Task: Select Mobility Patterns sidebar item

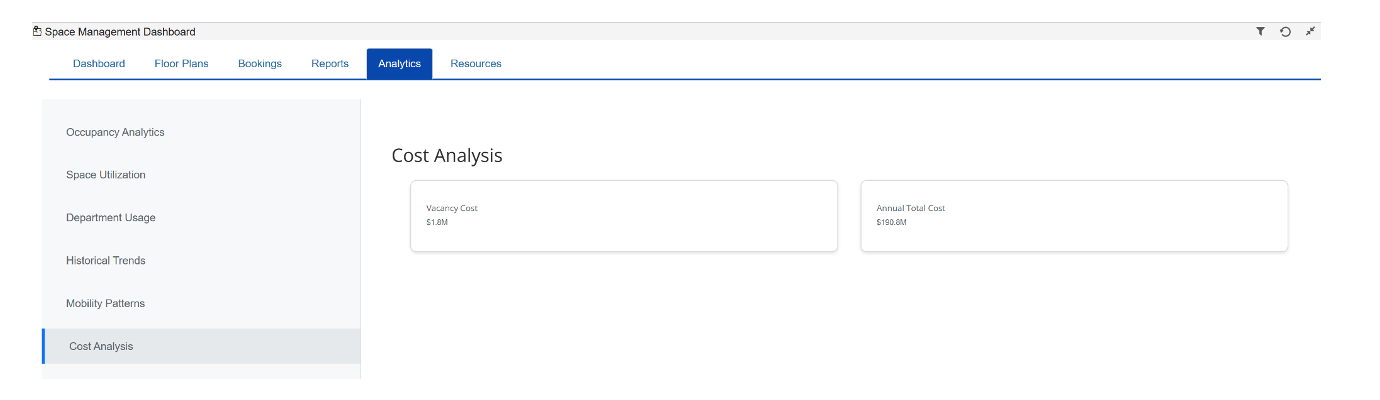Action: [x=106, y=304]
